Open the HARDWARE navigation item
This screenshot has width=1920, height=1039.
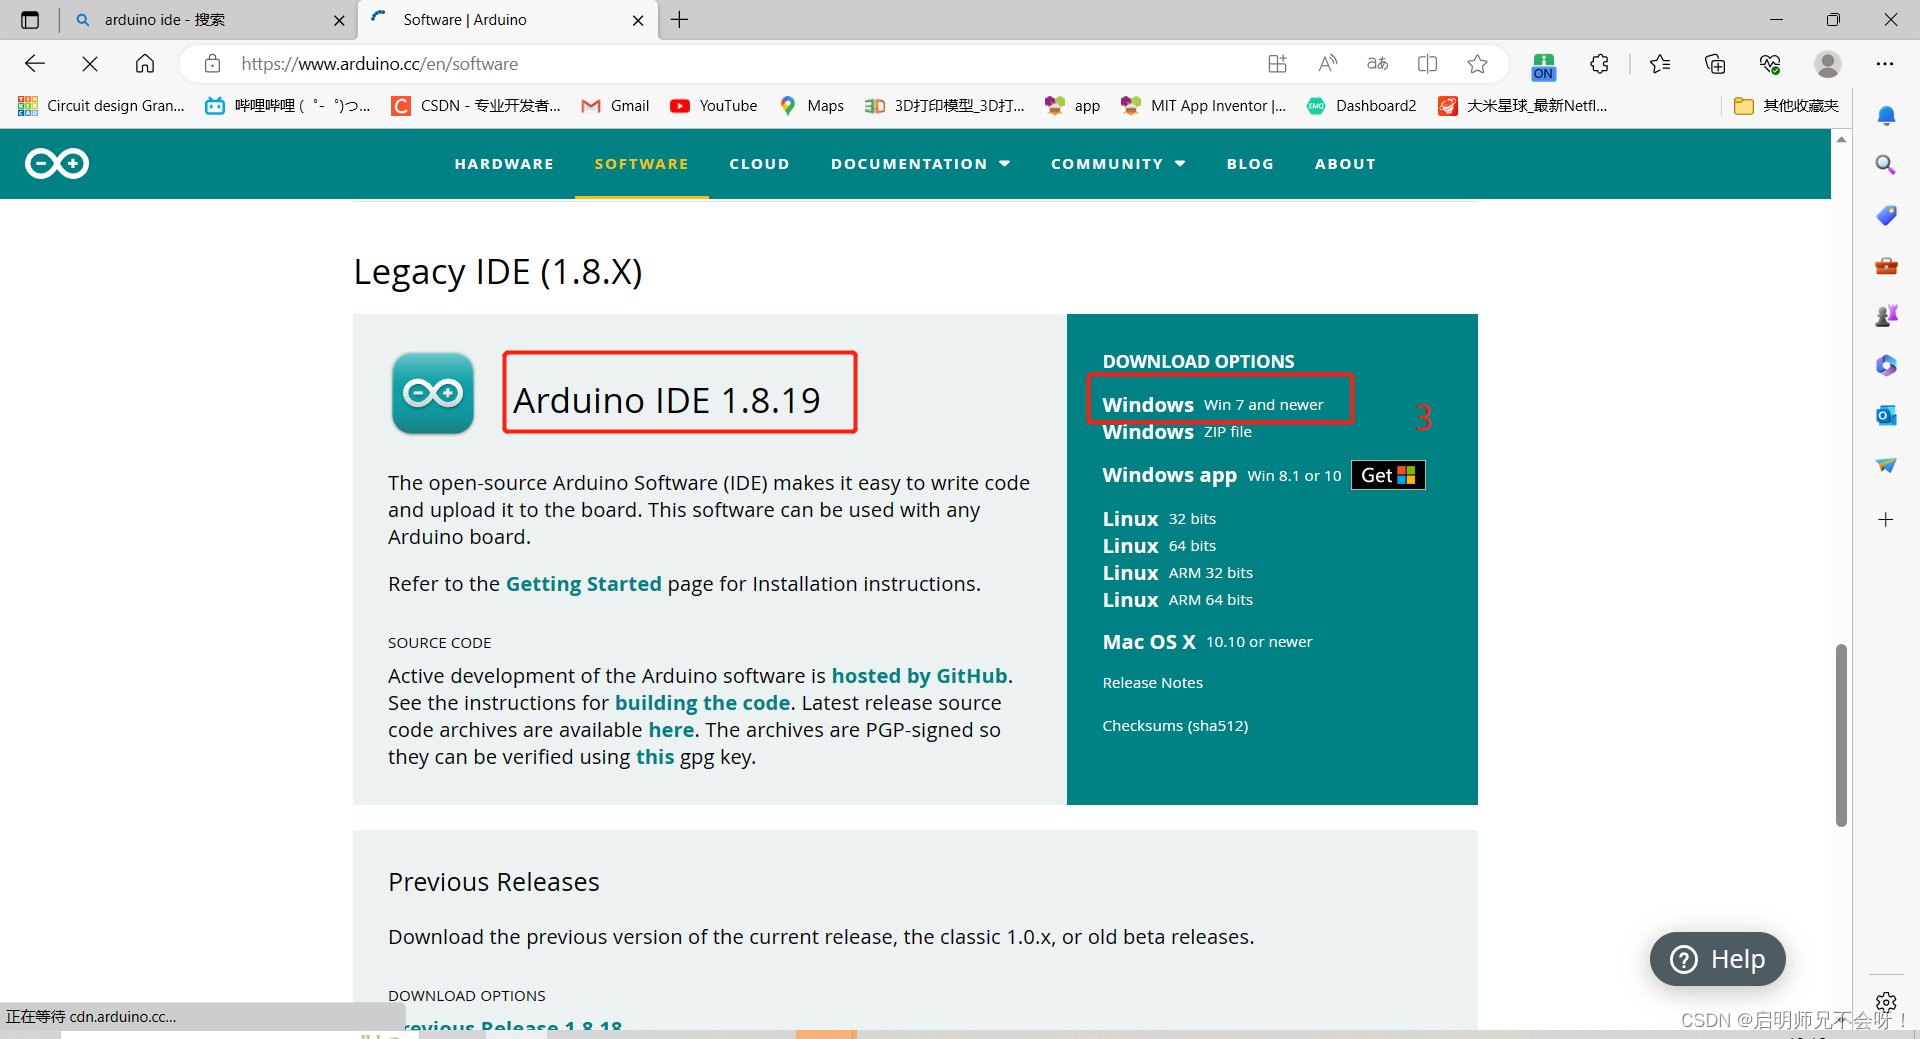[504, 164]
